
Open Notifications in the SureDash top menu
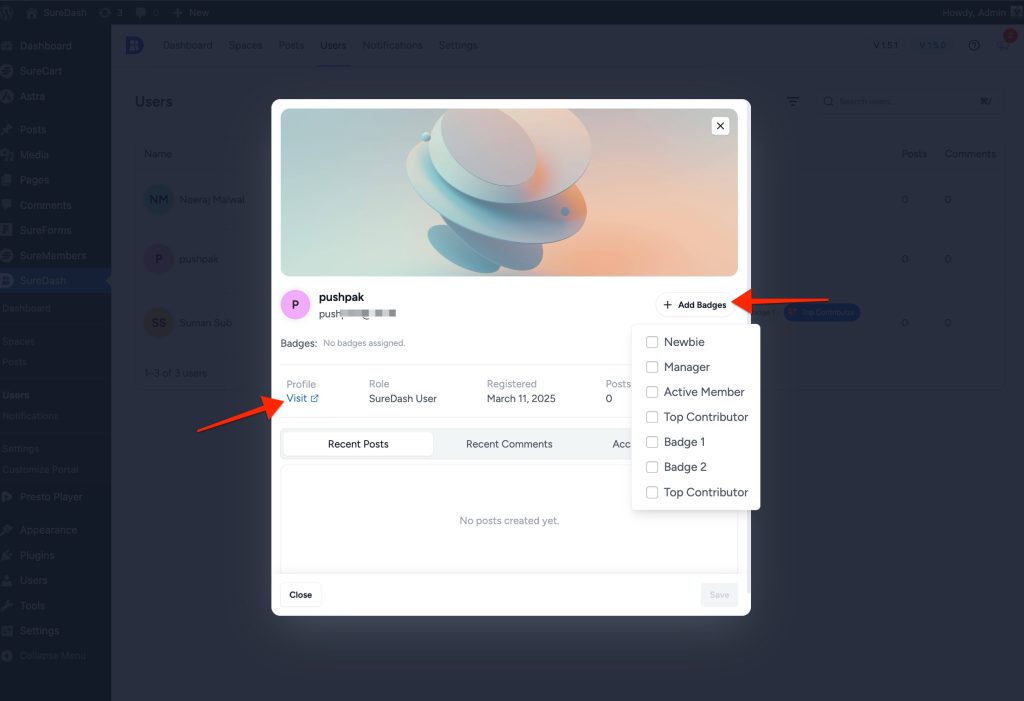pyautogui.click(x=392, y=45)
